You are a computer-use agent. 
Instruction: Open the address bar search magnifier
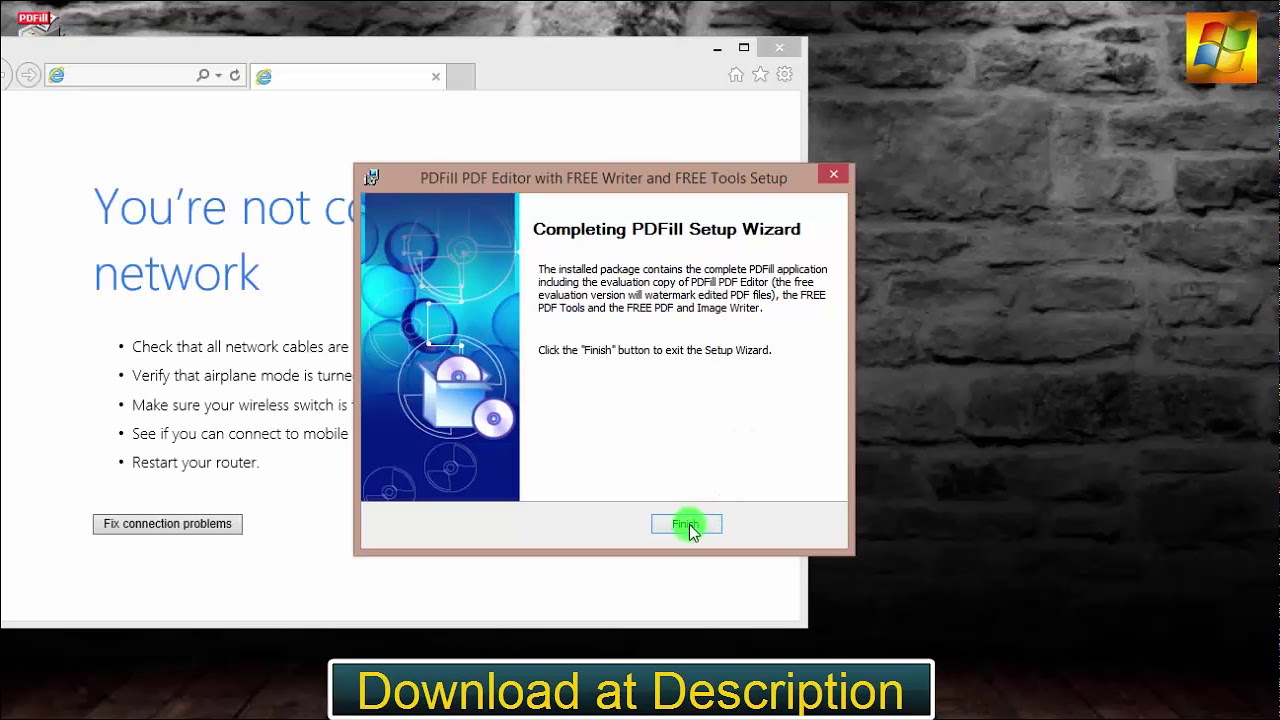click(203, 75)
